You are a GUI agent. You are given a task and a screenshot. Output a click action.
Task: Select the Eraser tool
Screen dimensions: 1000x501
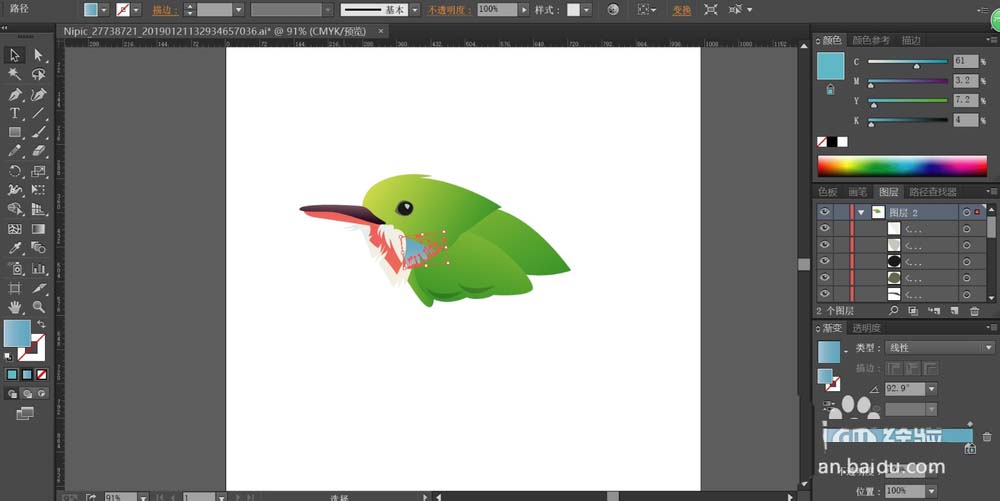pos(38,152)
